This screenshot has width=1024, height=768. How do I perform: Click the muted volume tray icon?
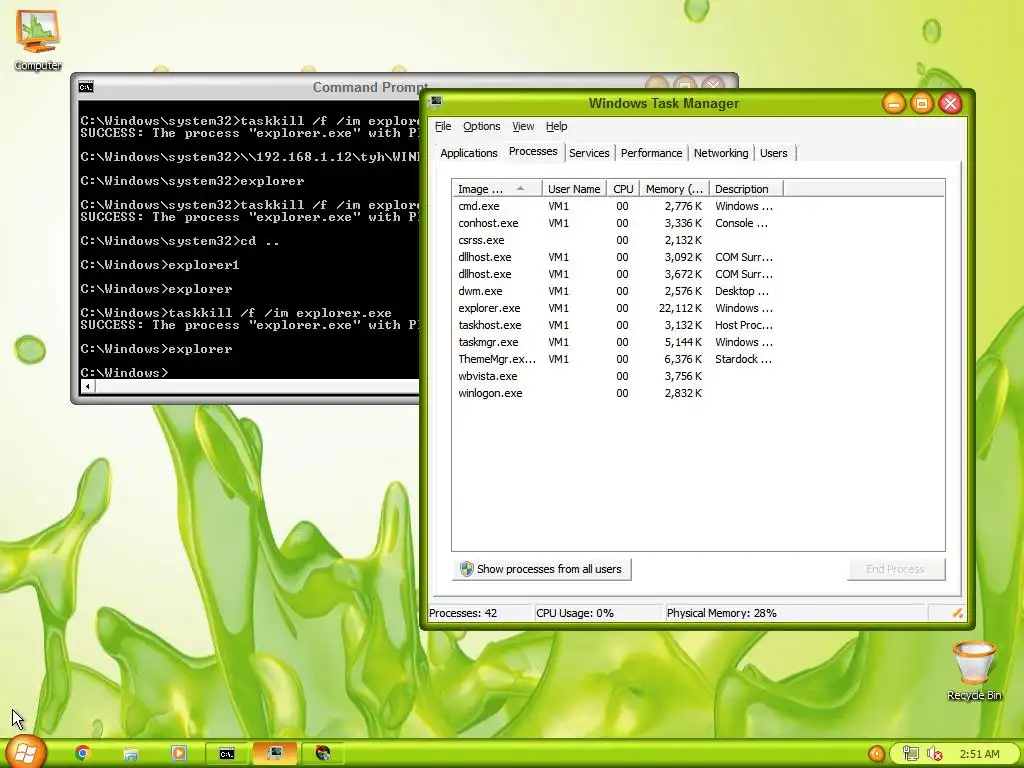click(935, 754)
